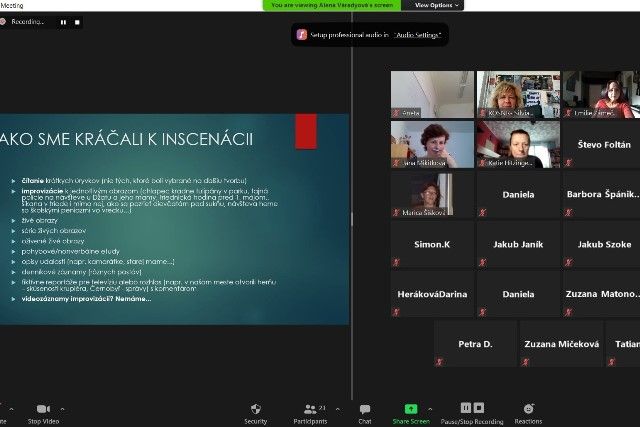Expand the View Options dropdown

pos(438,5)
